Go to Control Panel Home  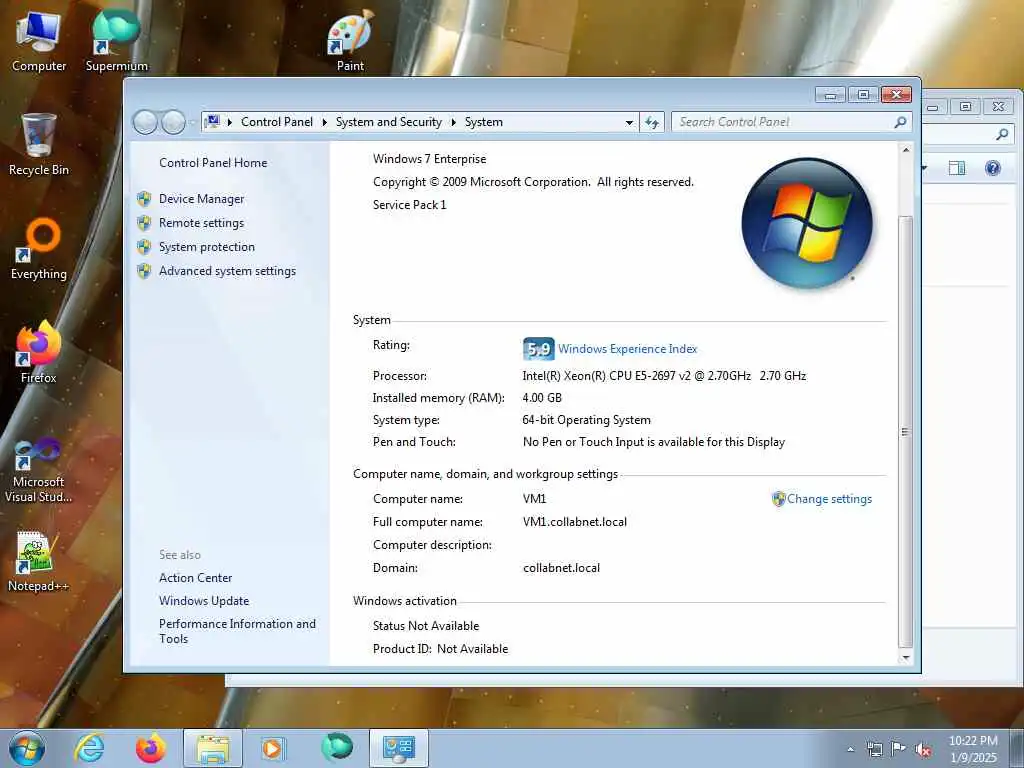tap(213, 163)
